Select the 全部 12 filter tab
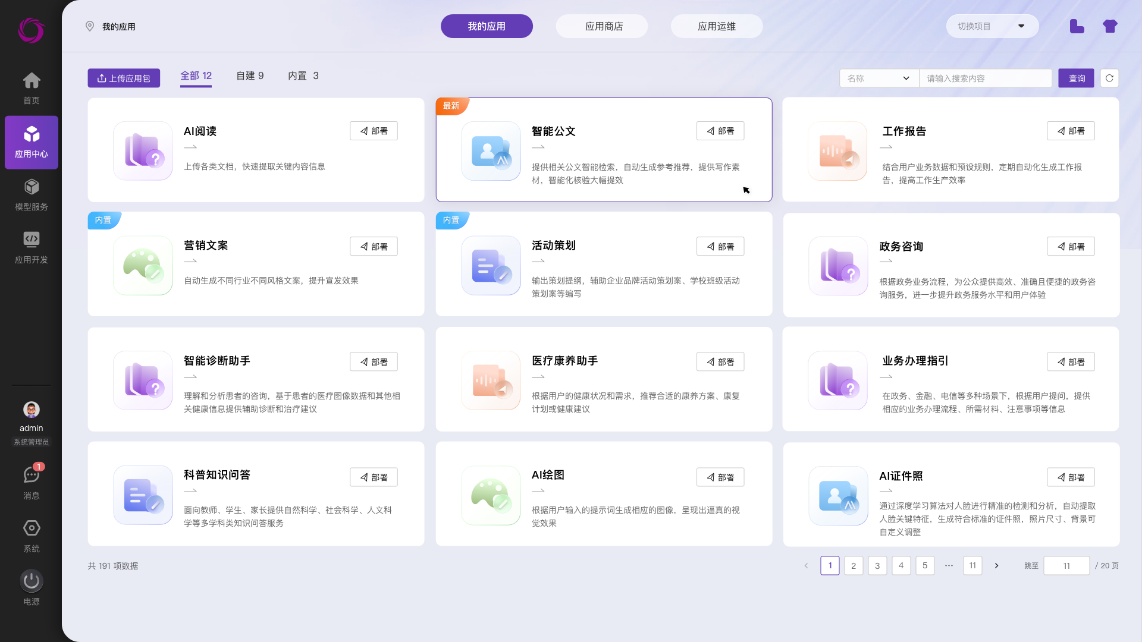This screenshot has width=1142, height=642. [x=196, y=76]
